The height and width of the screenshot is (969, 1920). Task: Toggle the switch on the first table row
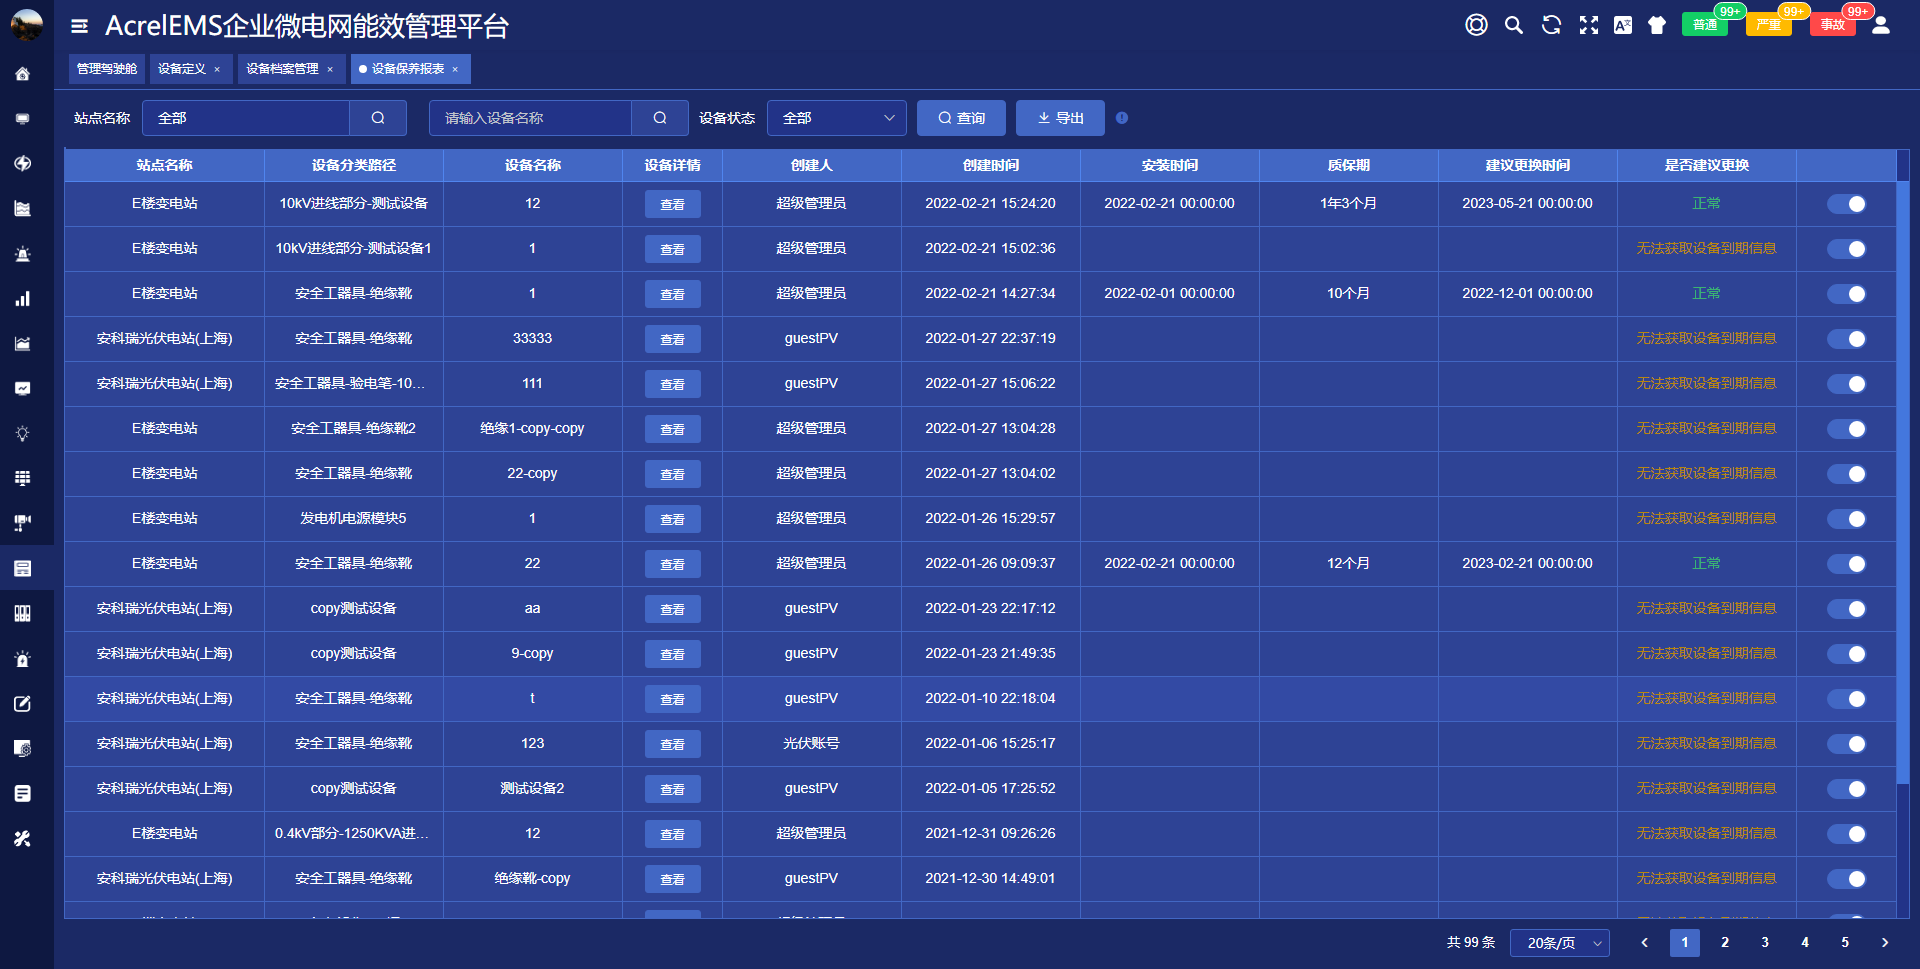[x=1845, y=204]
